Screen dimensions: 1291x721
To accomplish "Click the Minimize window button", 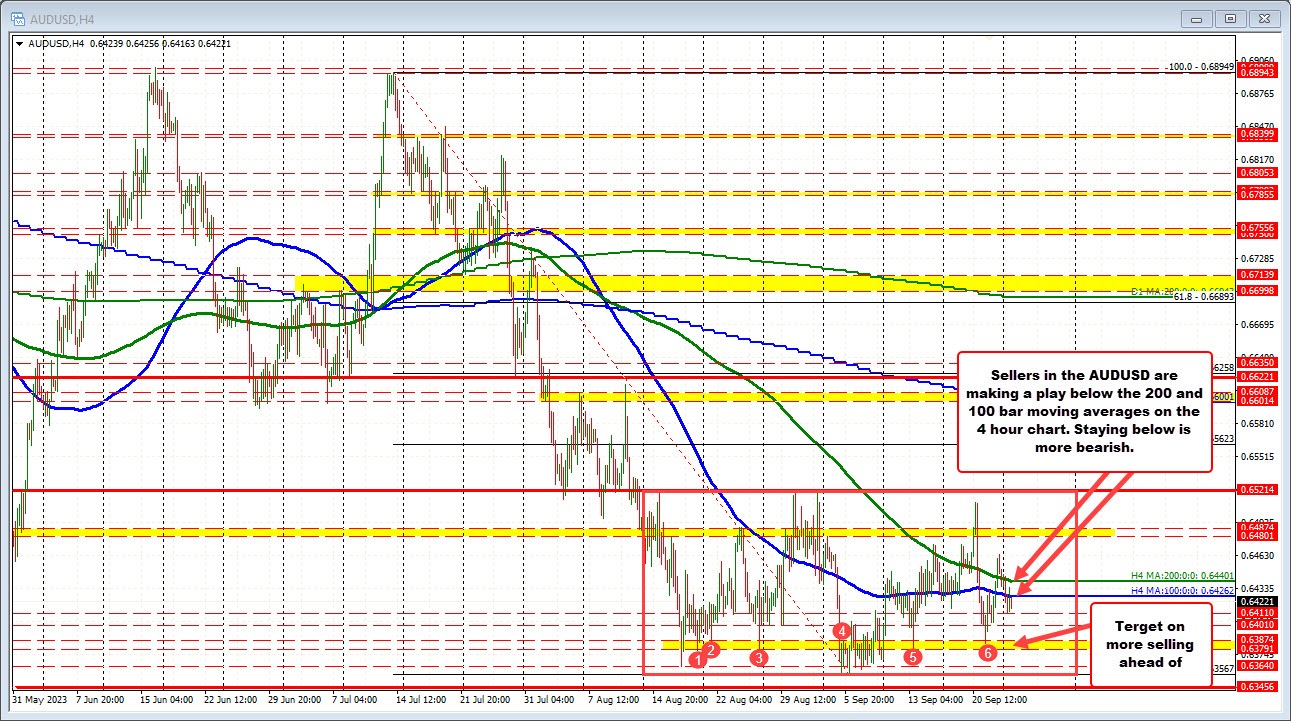I will coord(1196,17).
